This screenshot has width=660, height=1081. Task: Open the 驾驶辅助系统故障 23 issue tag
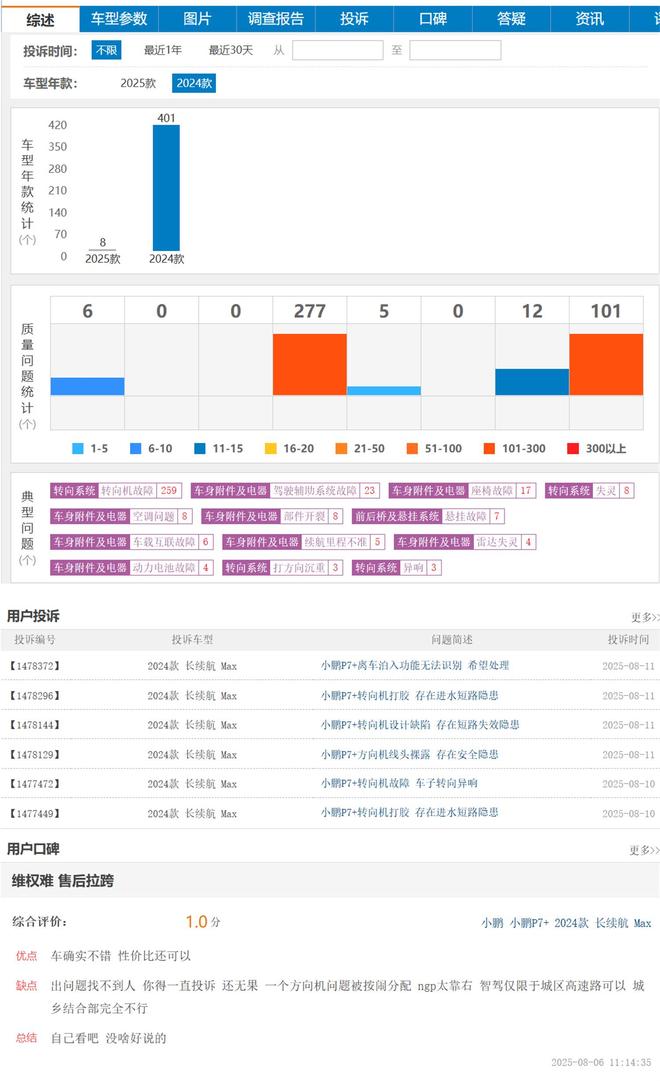tap(286, 491)
